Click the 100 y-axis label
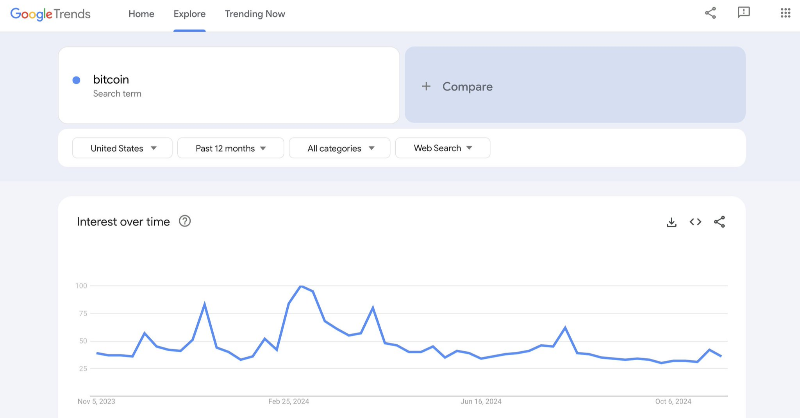 [x=82, y=286]
